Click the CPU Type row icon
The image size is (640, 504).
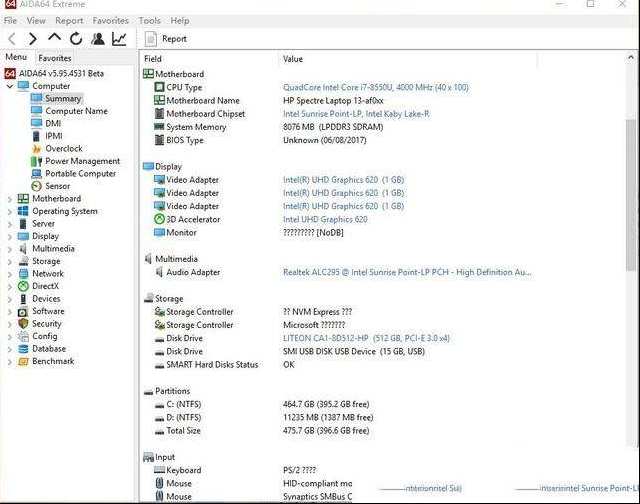pos(159,87)
